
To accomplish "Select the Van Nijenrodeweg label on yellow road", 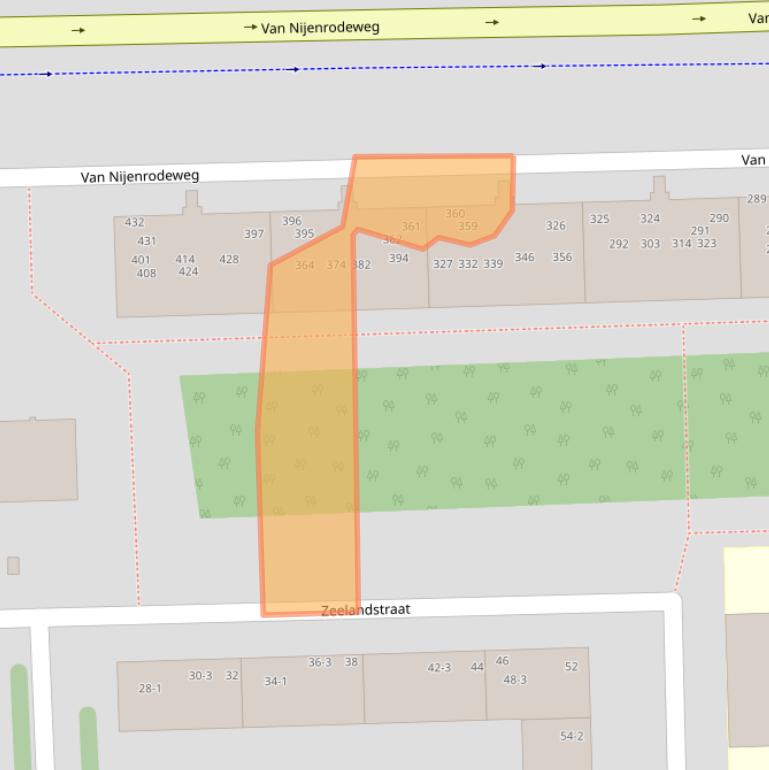I will tap(320, 27).
